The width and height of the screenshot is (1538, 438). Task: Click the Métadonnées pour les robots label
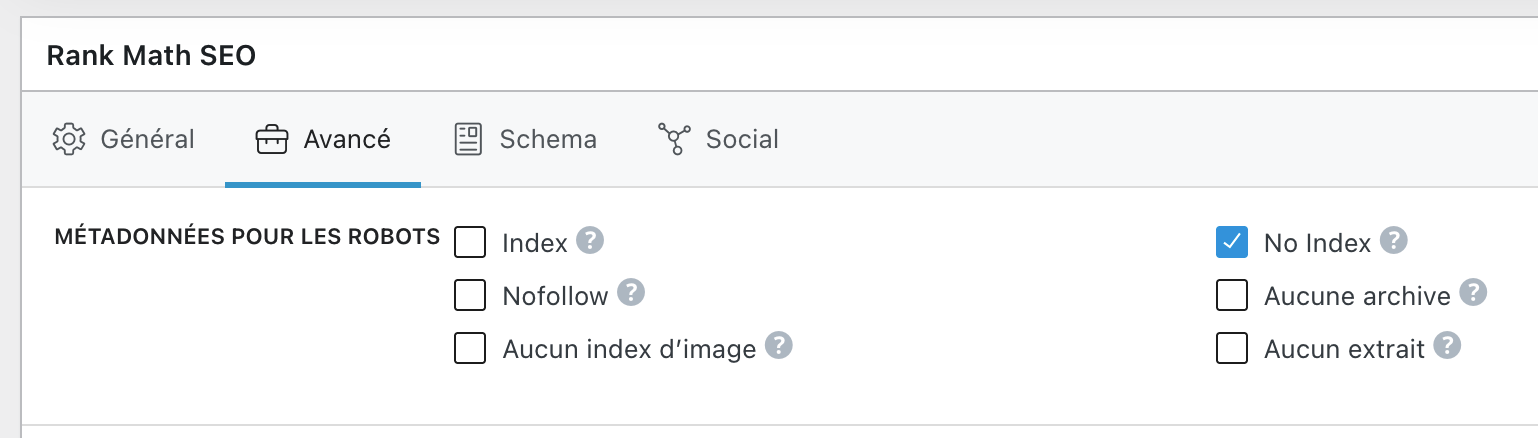247,237
